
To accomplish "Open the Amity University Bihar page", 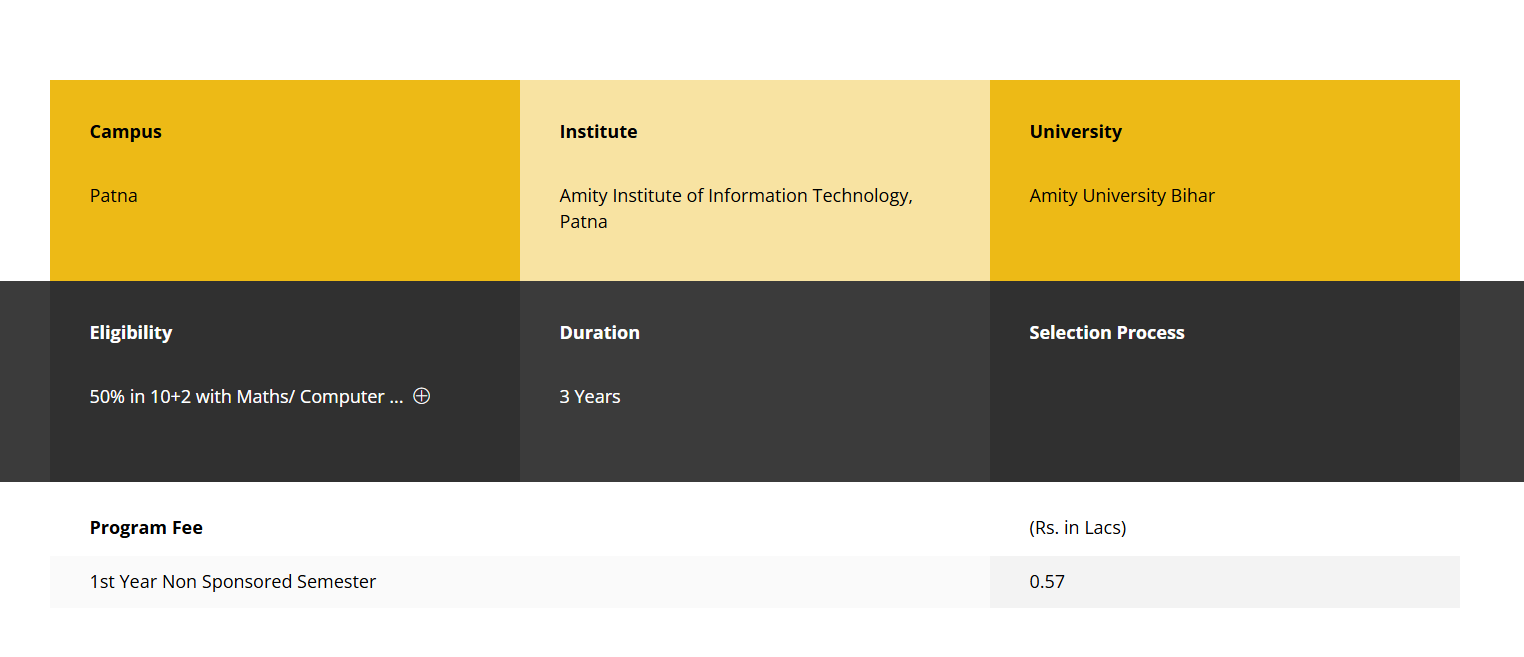I will [x=1122, y=195].
